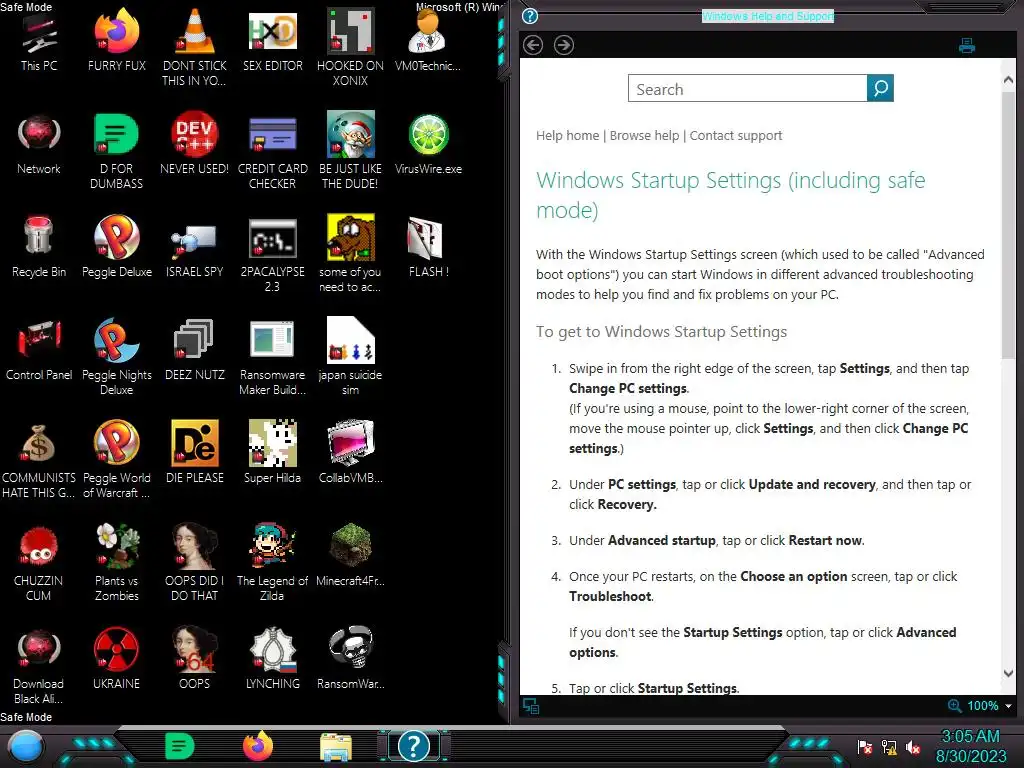Click the scroll down arrow in Help
The height and width of the screenshot is (768, 1024).
pos(1008,673)
